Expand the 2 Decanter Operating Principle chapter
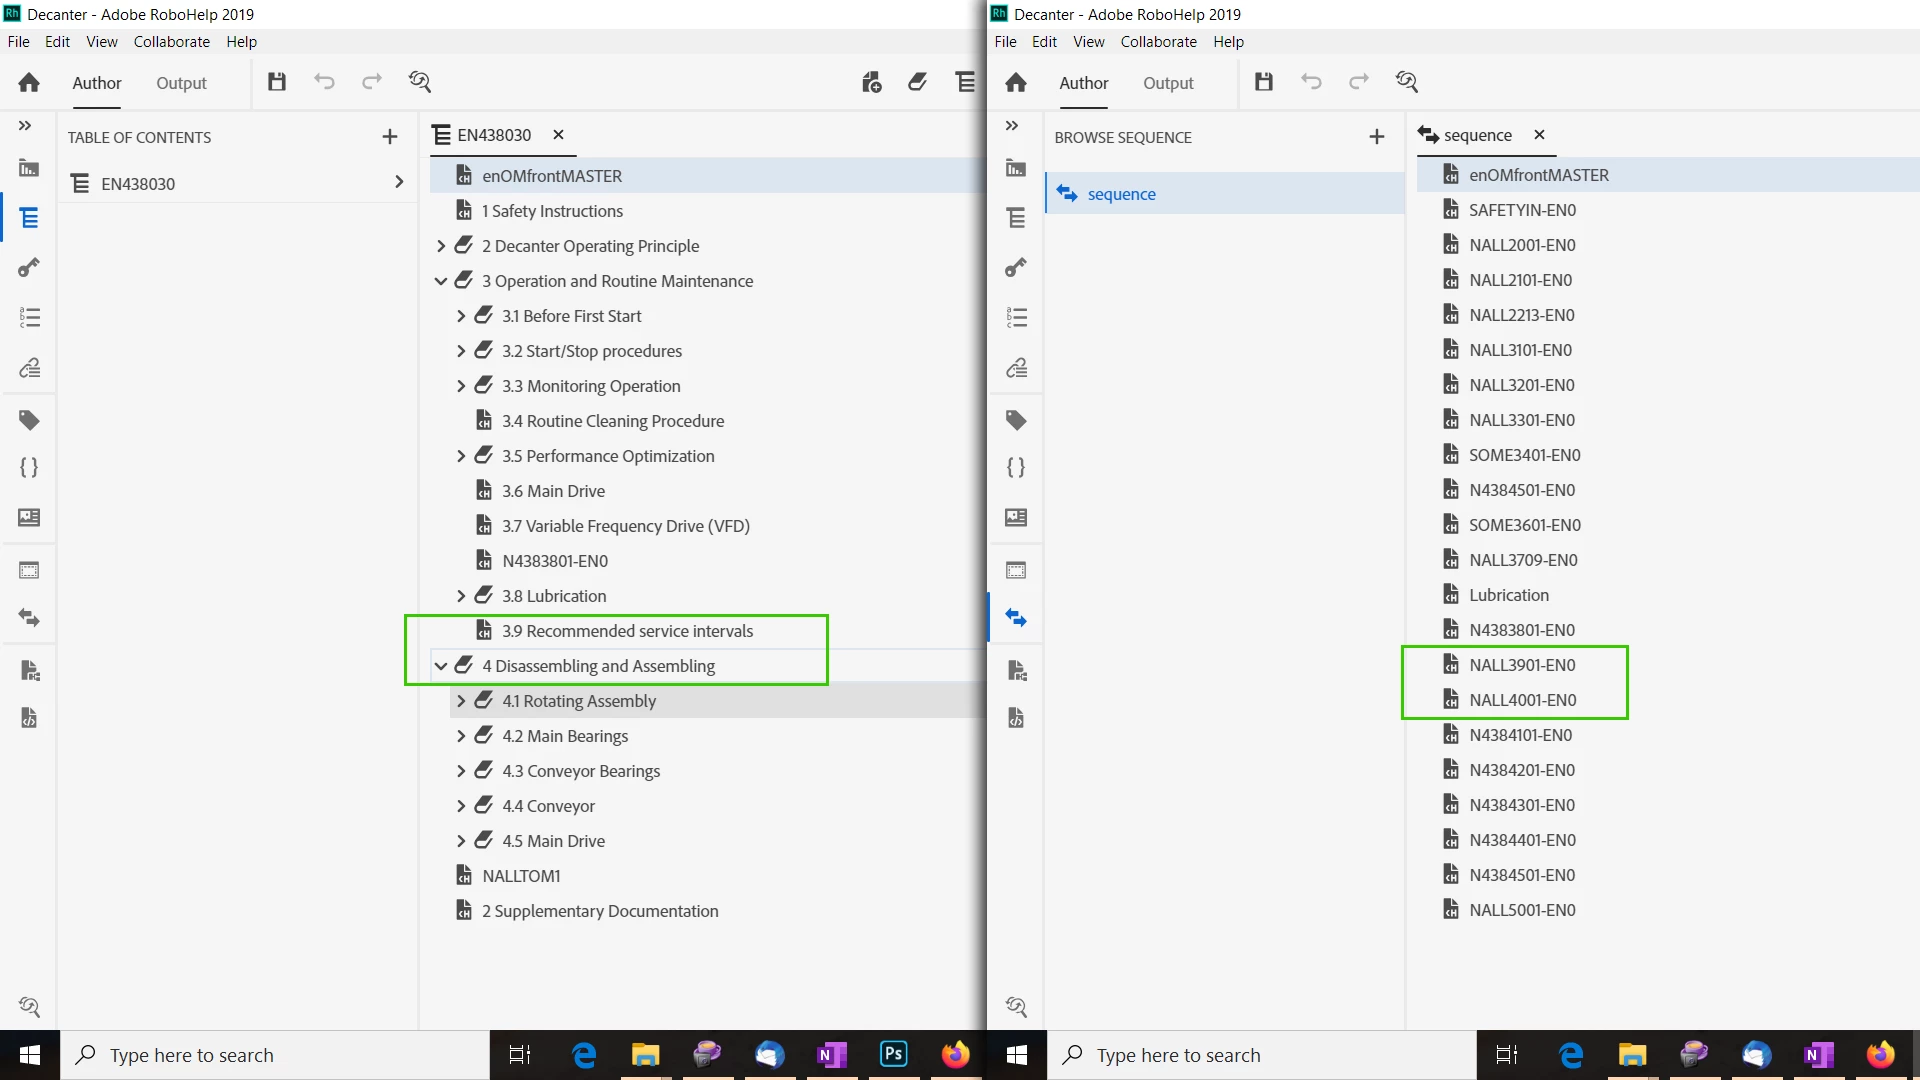 [x=441, y=246]
